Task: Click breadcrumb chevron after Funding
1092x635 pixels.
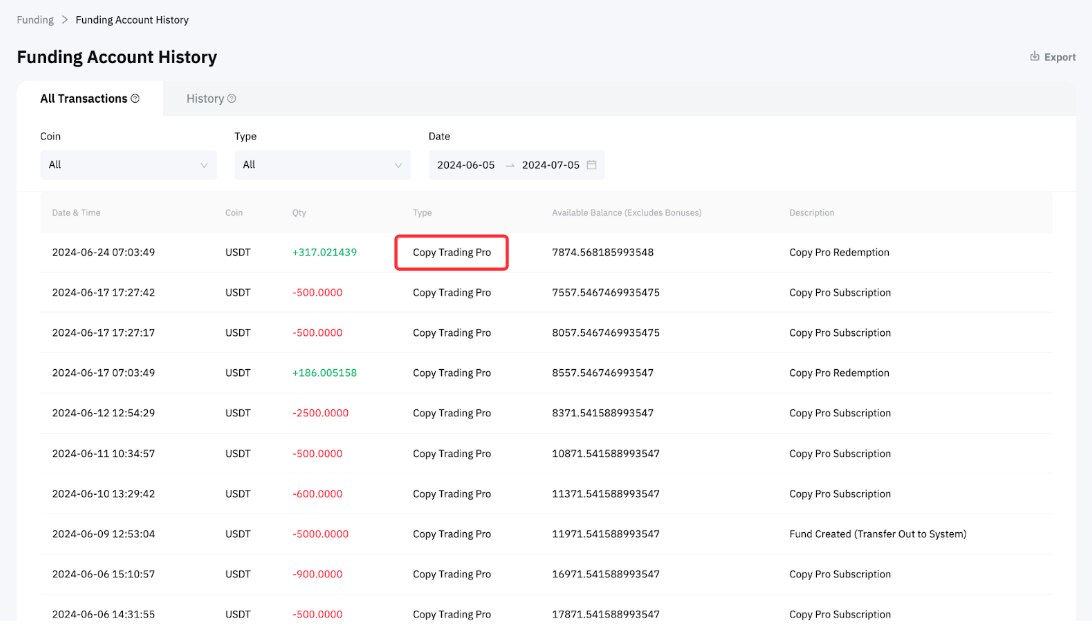Action: (x=65, y=20)
